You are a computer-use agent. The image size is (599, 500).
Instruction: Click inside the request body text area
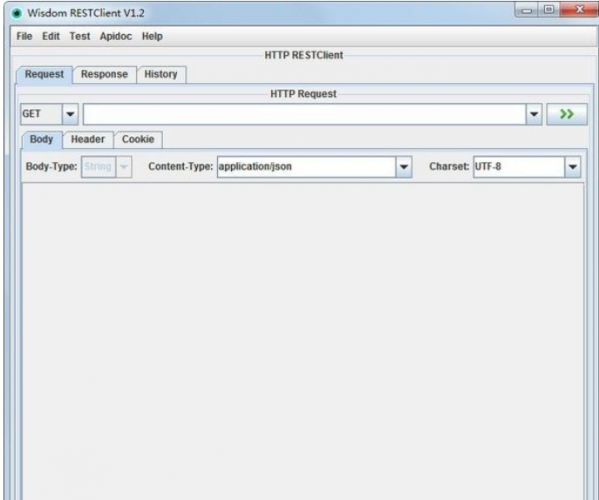tap(303, 340)
